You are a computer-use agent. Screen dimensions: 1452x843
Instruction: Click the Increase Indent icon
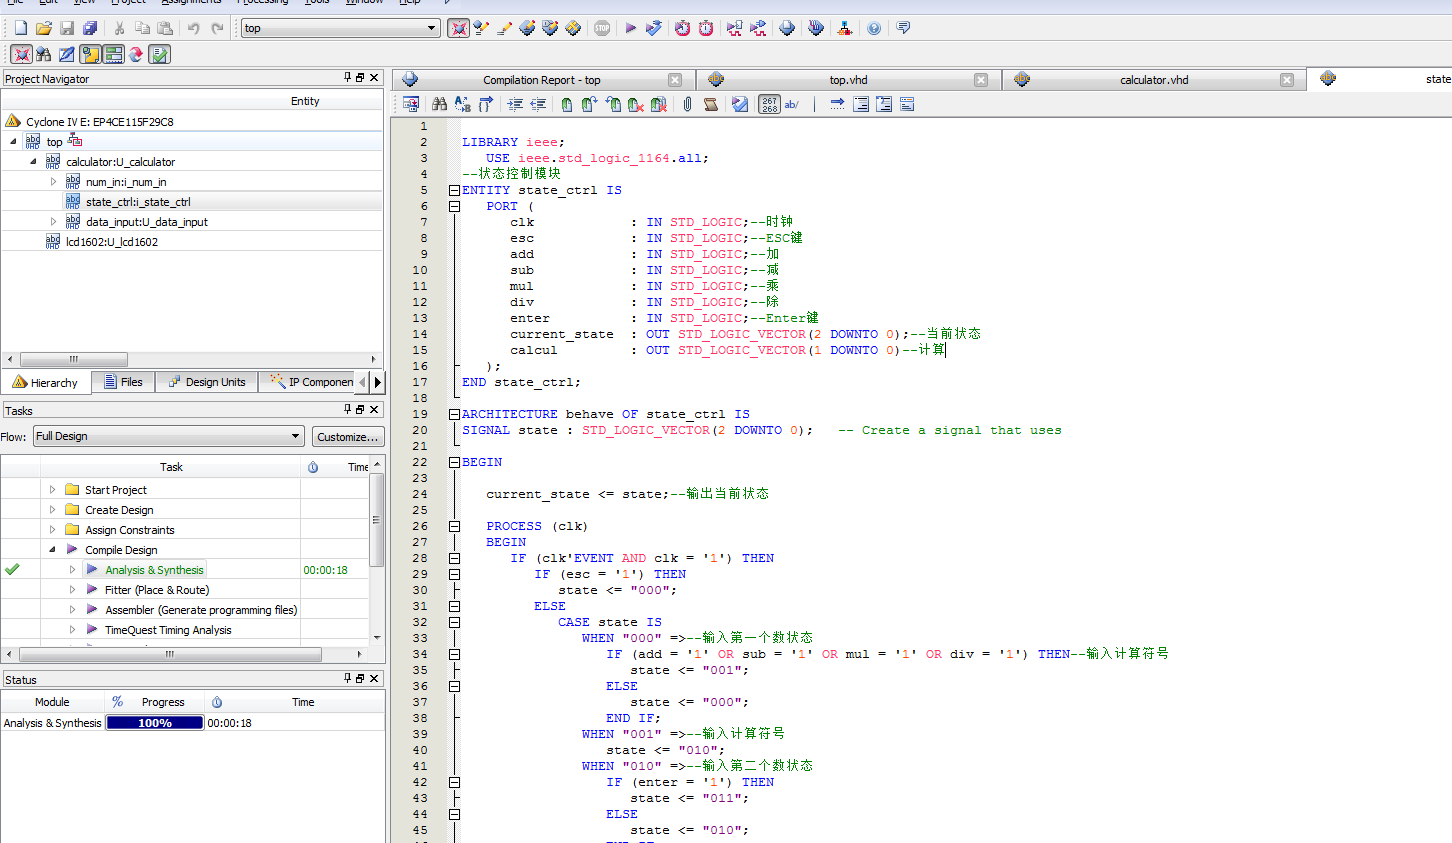(515, 104)
